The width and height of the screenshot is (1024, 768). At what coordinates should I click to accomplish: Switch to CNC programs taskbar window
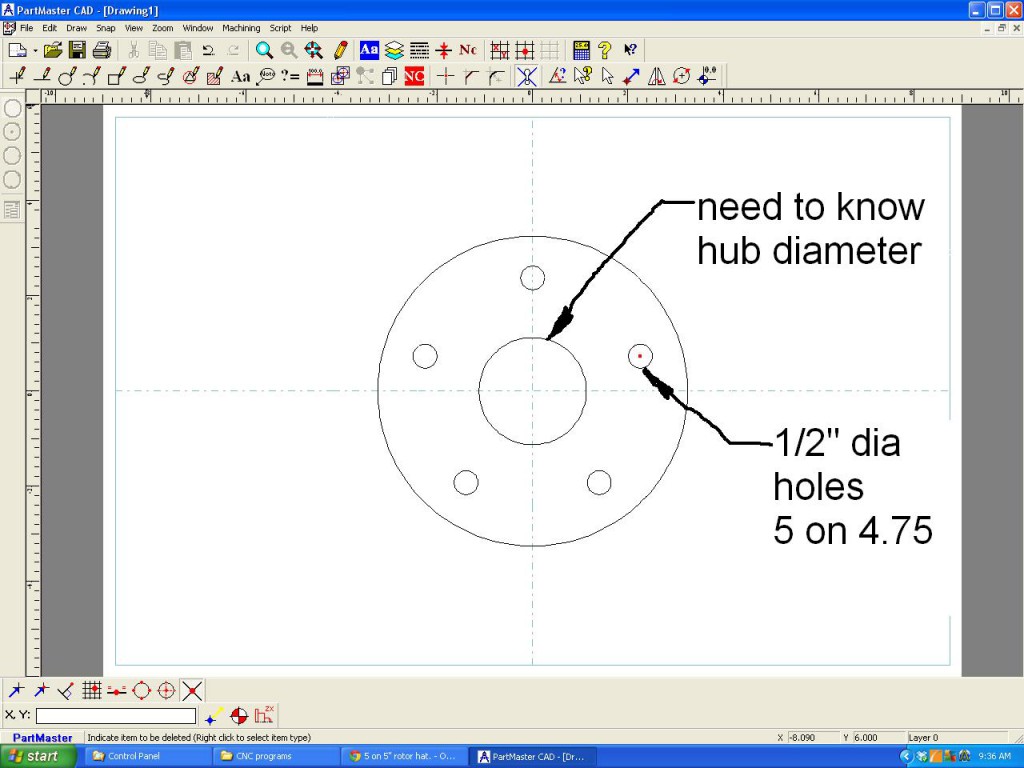click(276, 756)
